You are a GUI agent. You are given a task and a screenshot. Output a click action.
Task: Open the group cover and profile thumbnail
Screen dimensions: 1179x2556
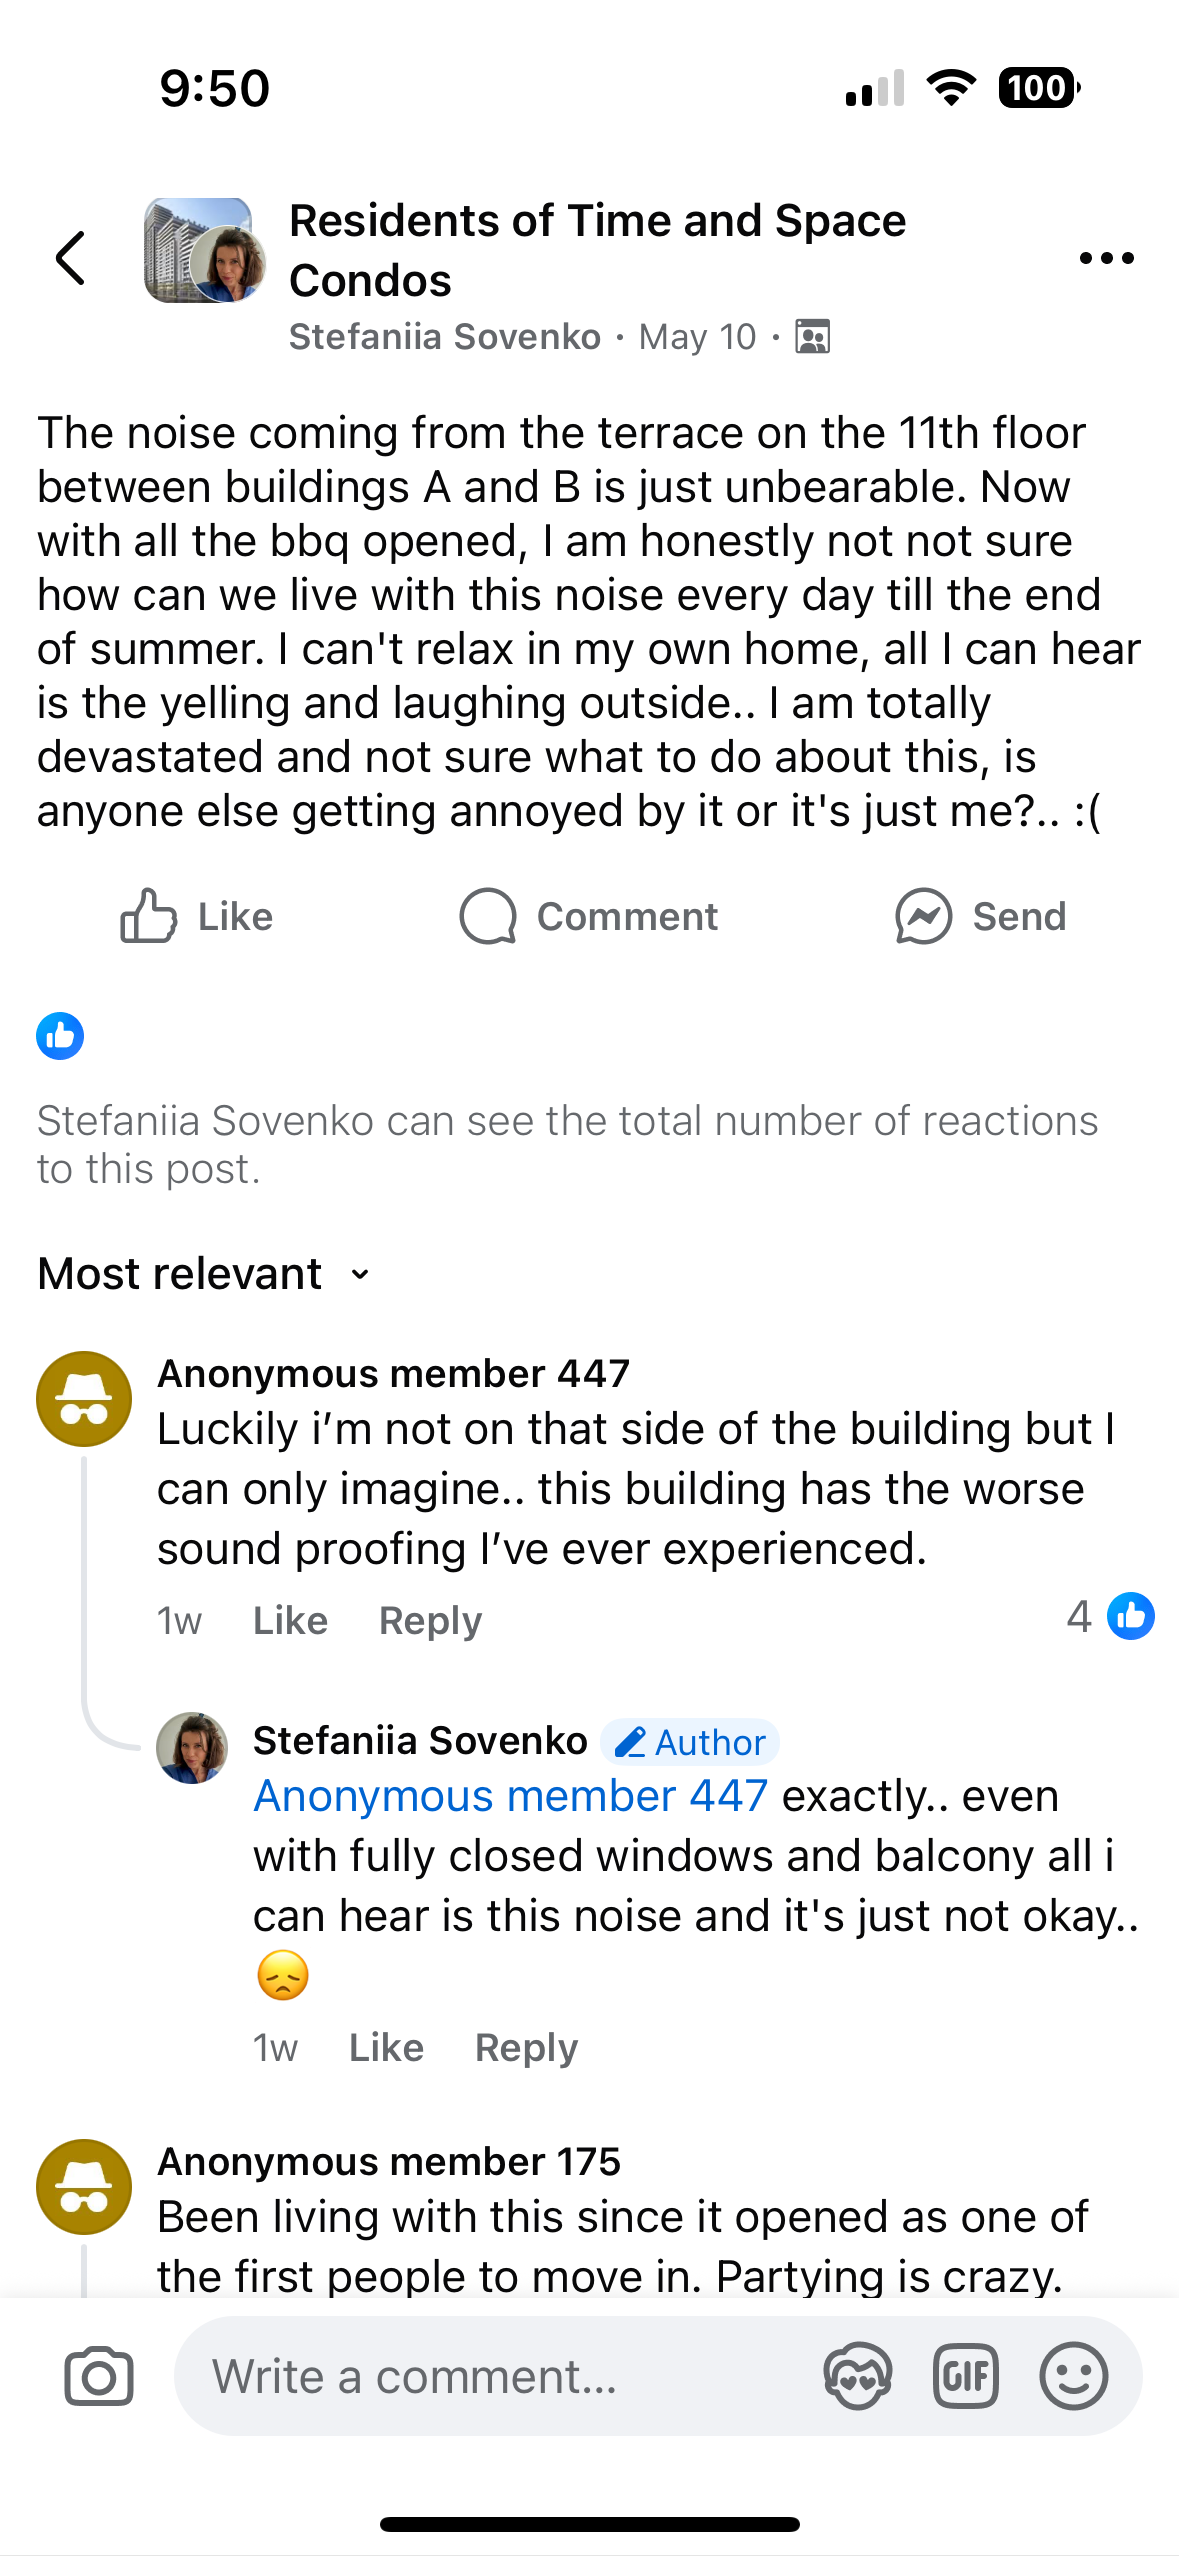coord(204,251)
